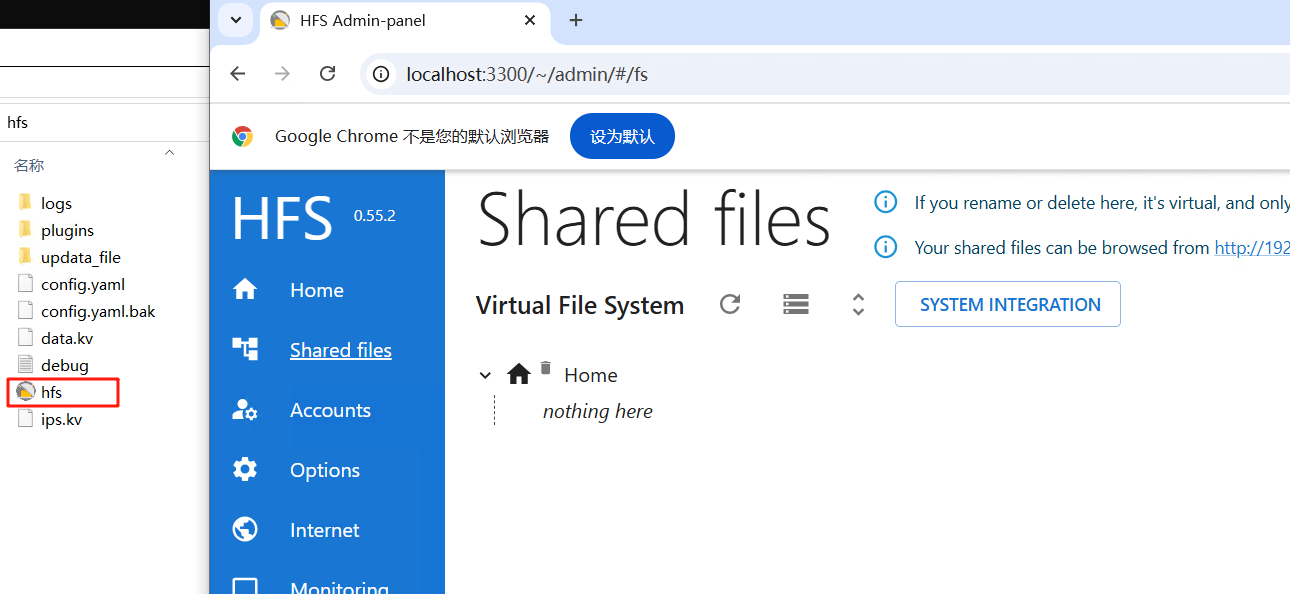Select the updata_file folder in Explorer
The height and width of the screenshot is (594, 1290).
(80, 257)
